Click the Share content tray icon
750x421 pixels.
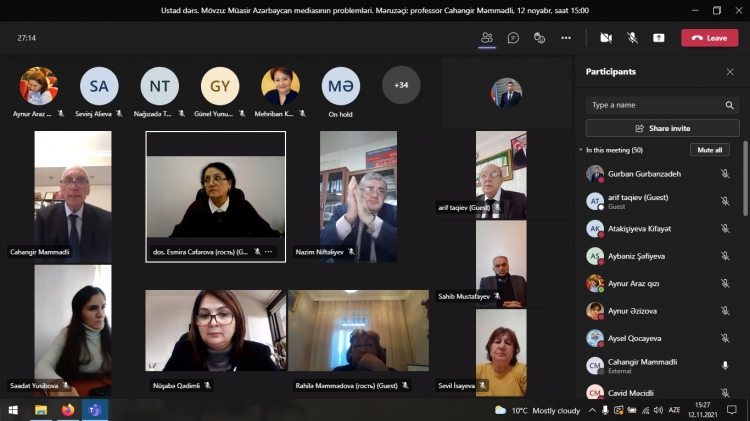659,37
